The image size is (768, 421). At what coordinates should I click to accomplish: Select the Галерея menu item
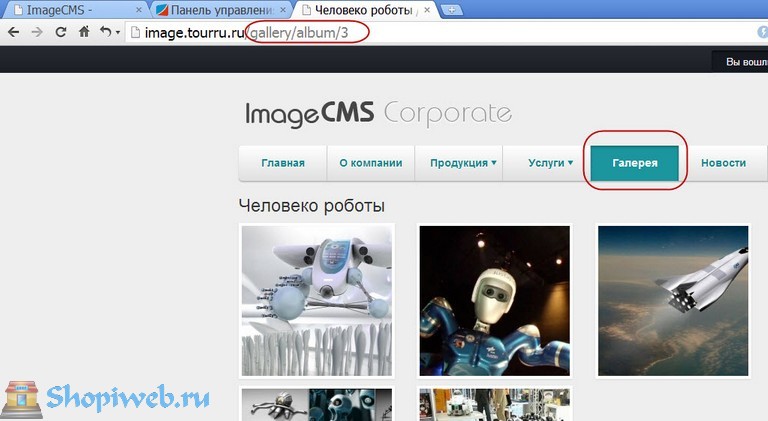pyautogui.click(x=635, y=163)
